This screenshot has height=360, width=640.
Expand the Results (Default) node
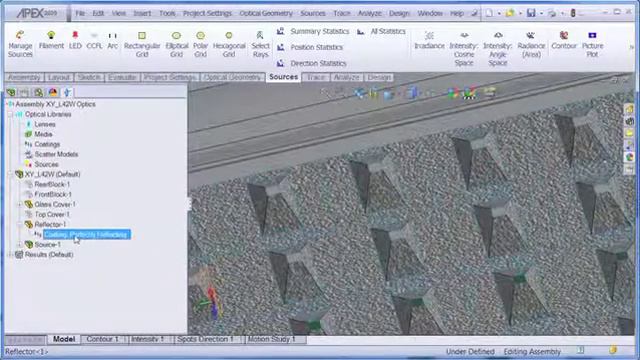tap(10, 254)
